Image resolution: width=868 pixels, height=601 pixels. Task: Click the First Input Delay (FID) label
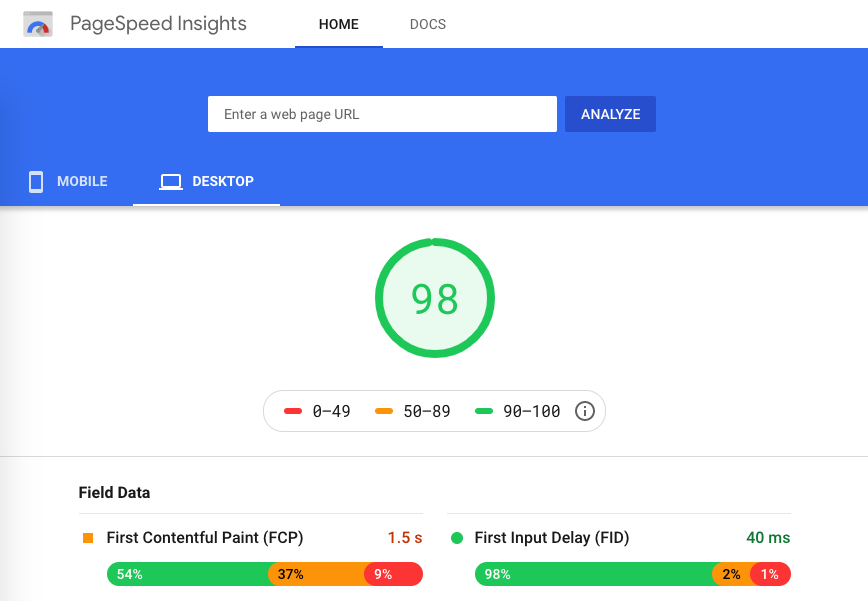click(x=552, y=538)
